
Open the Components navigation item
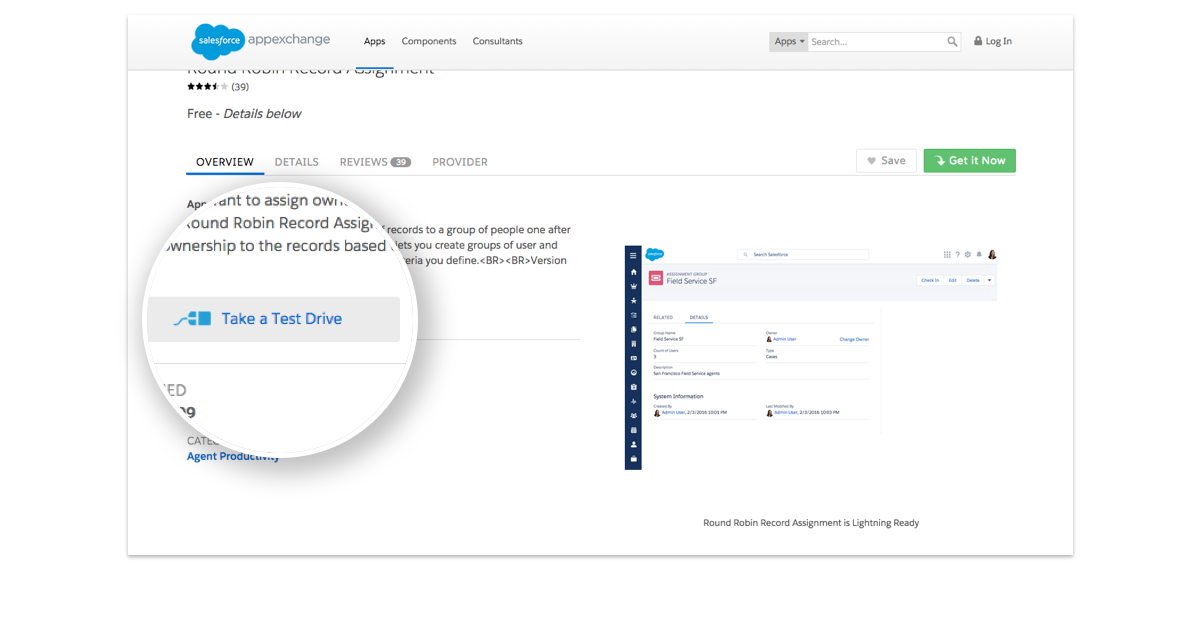click(429, 42)
